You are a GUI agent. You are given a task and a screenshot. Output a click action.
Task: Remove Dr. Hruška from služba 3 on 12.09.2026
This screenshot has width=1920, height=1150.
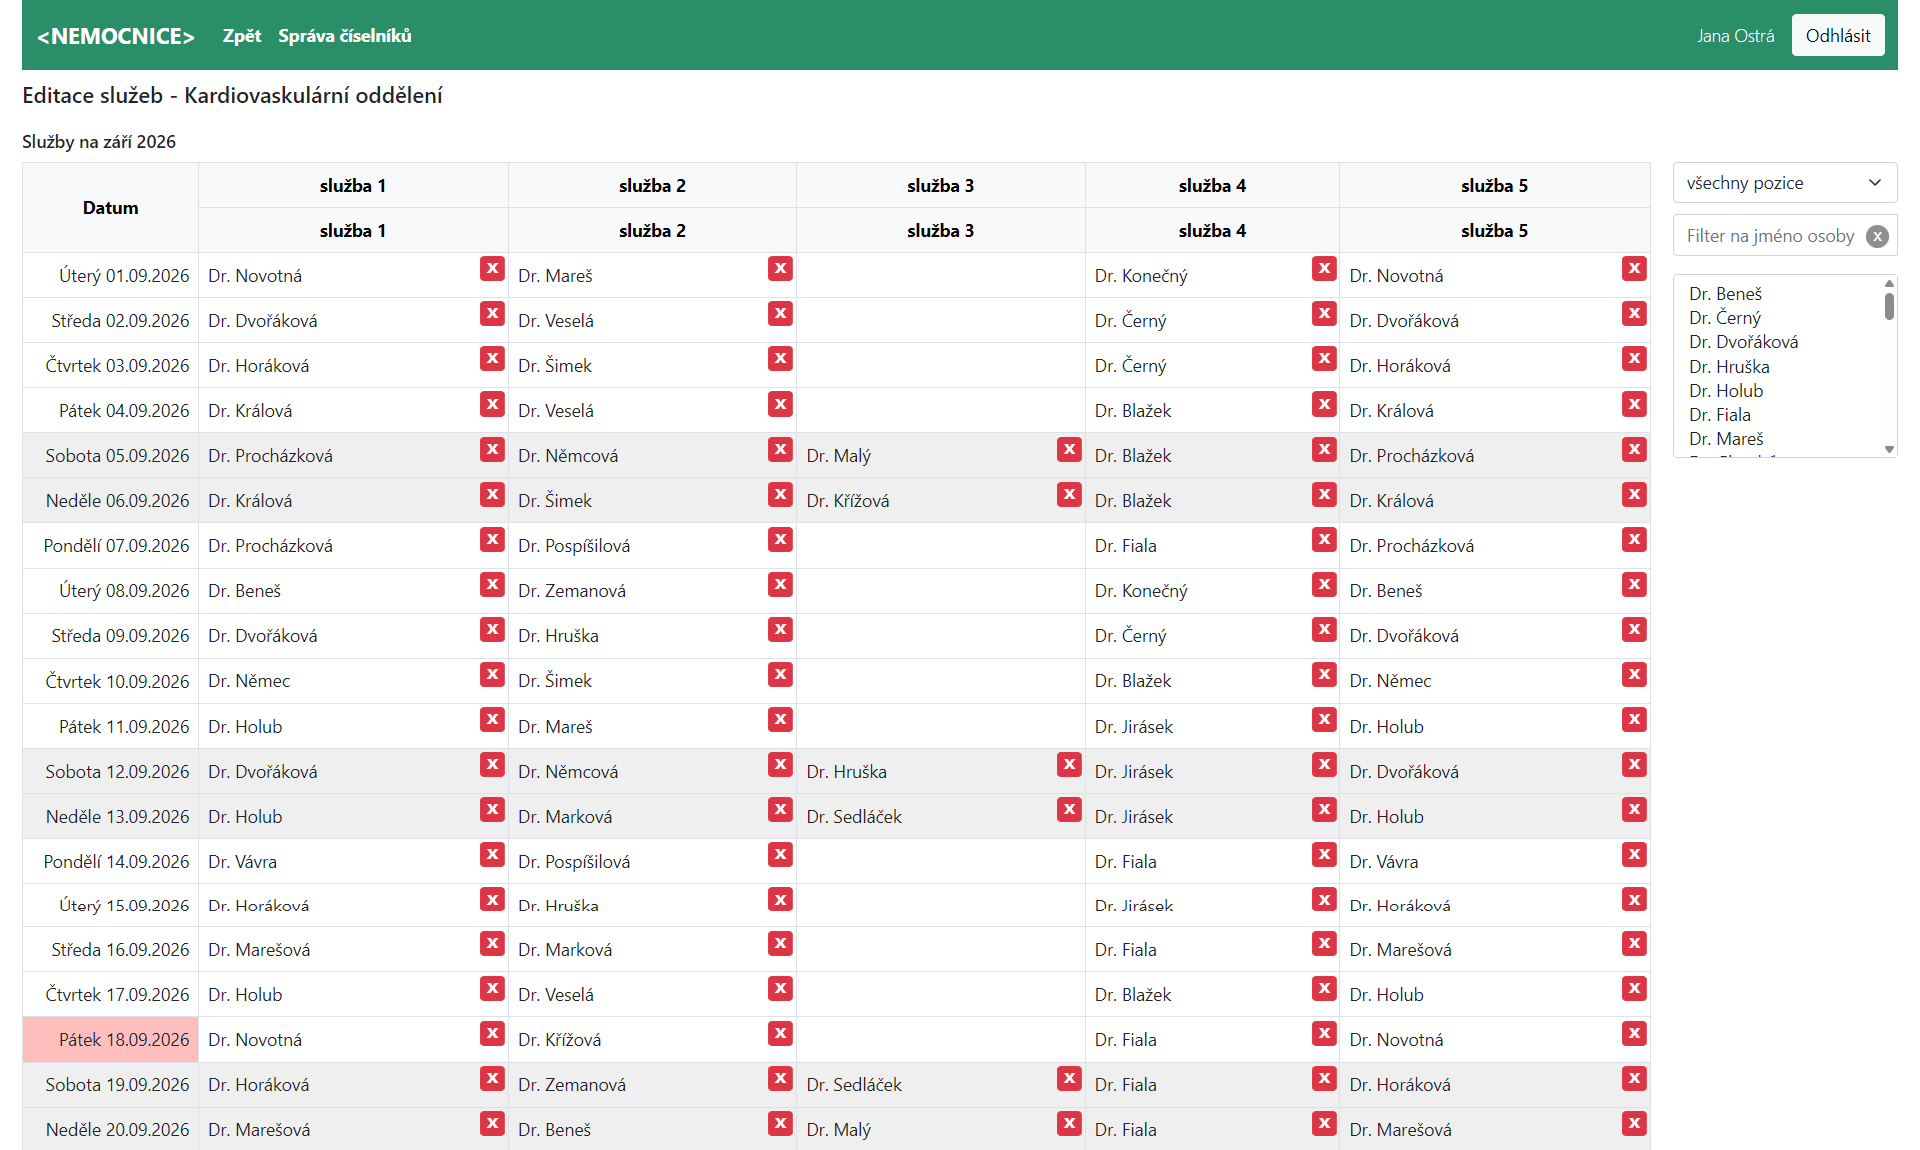tap(1069, 765)
